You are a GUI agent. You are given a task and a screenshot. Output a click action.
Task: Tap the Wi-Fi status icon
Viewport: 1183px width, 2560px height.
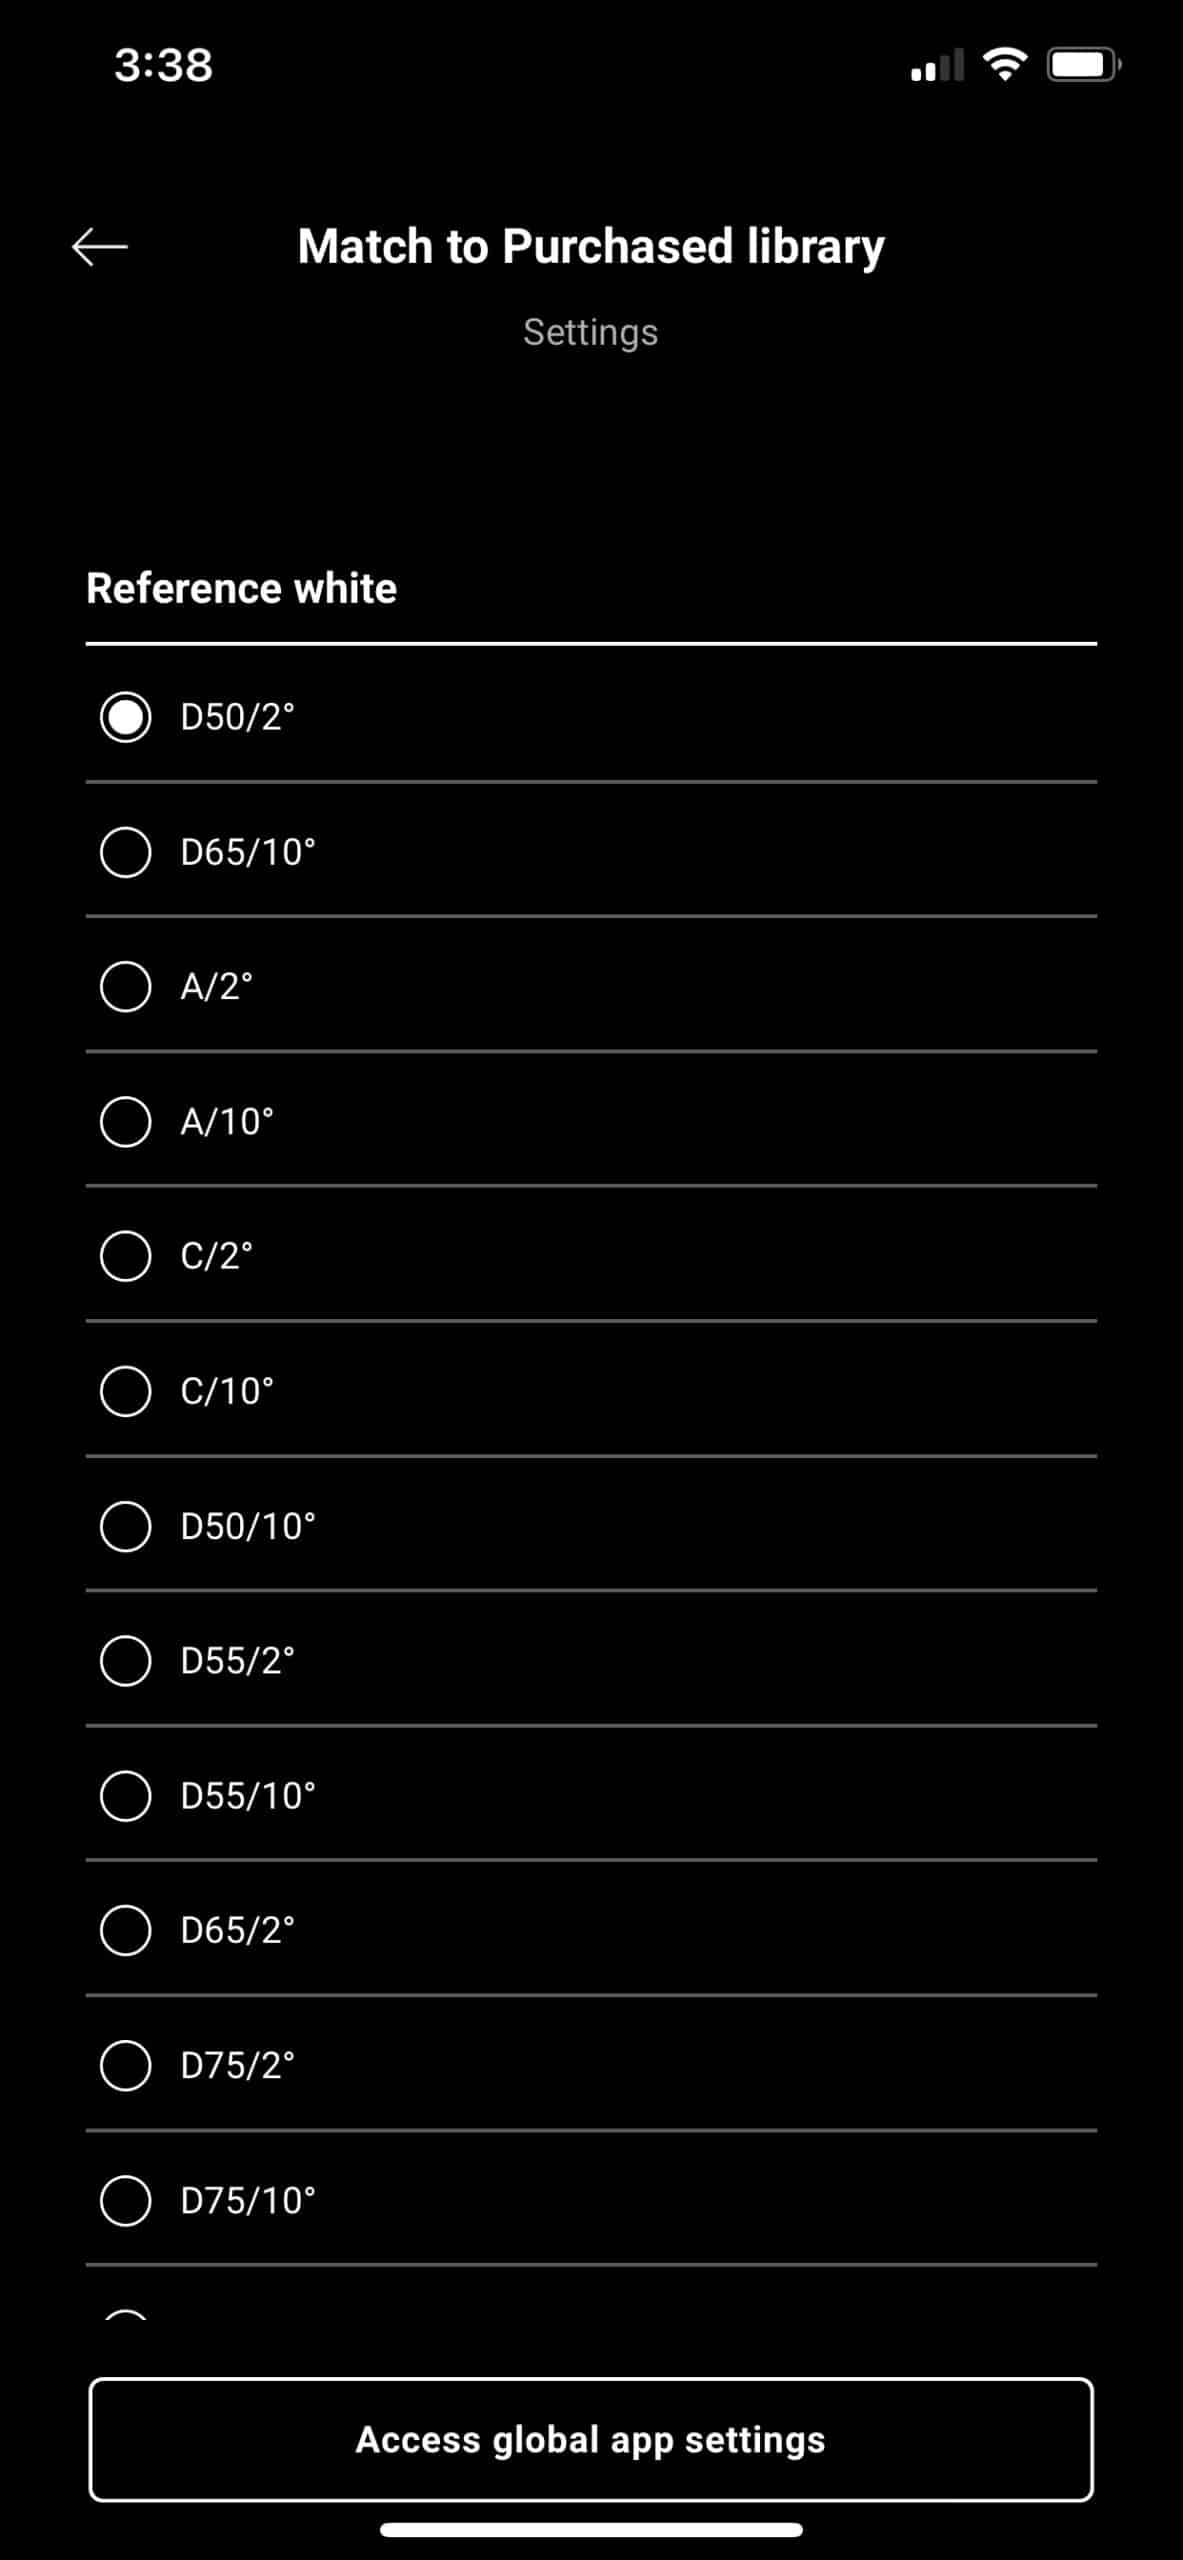[x=1005, y=65]
